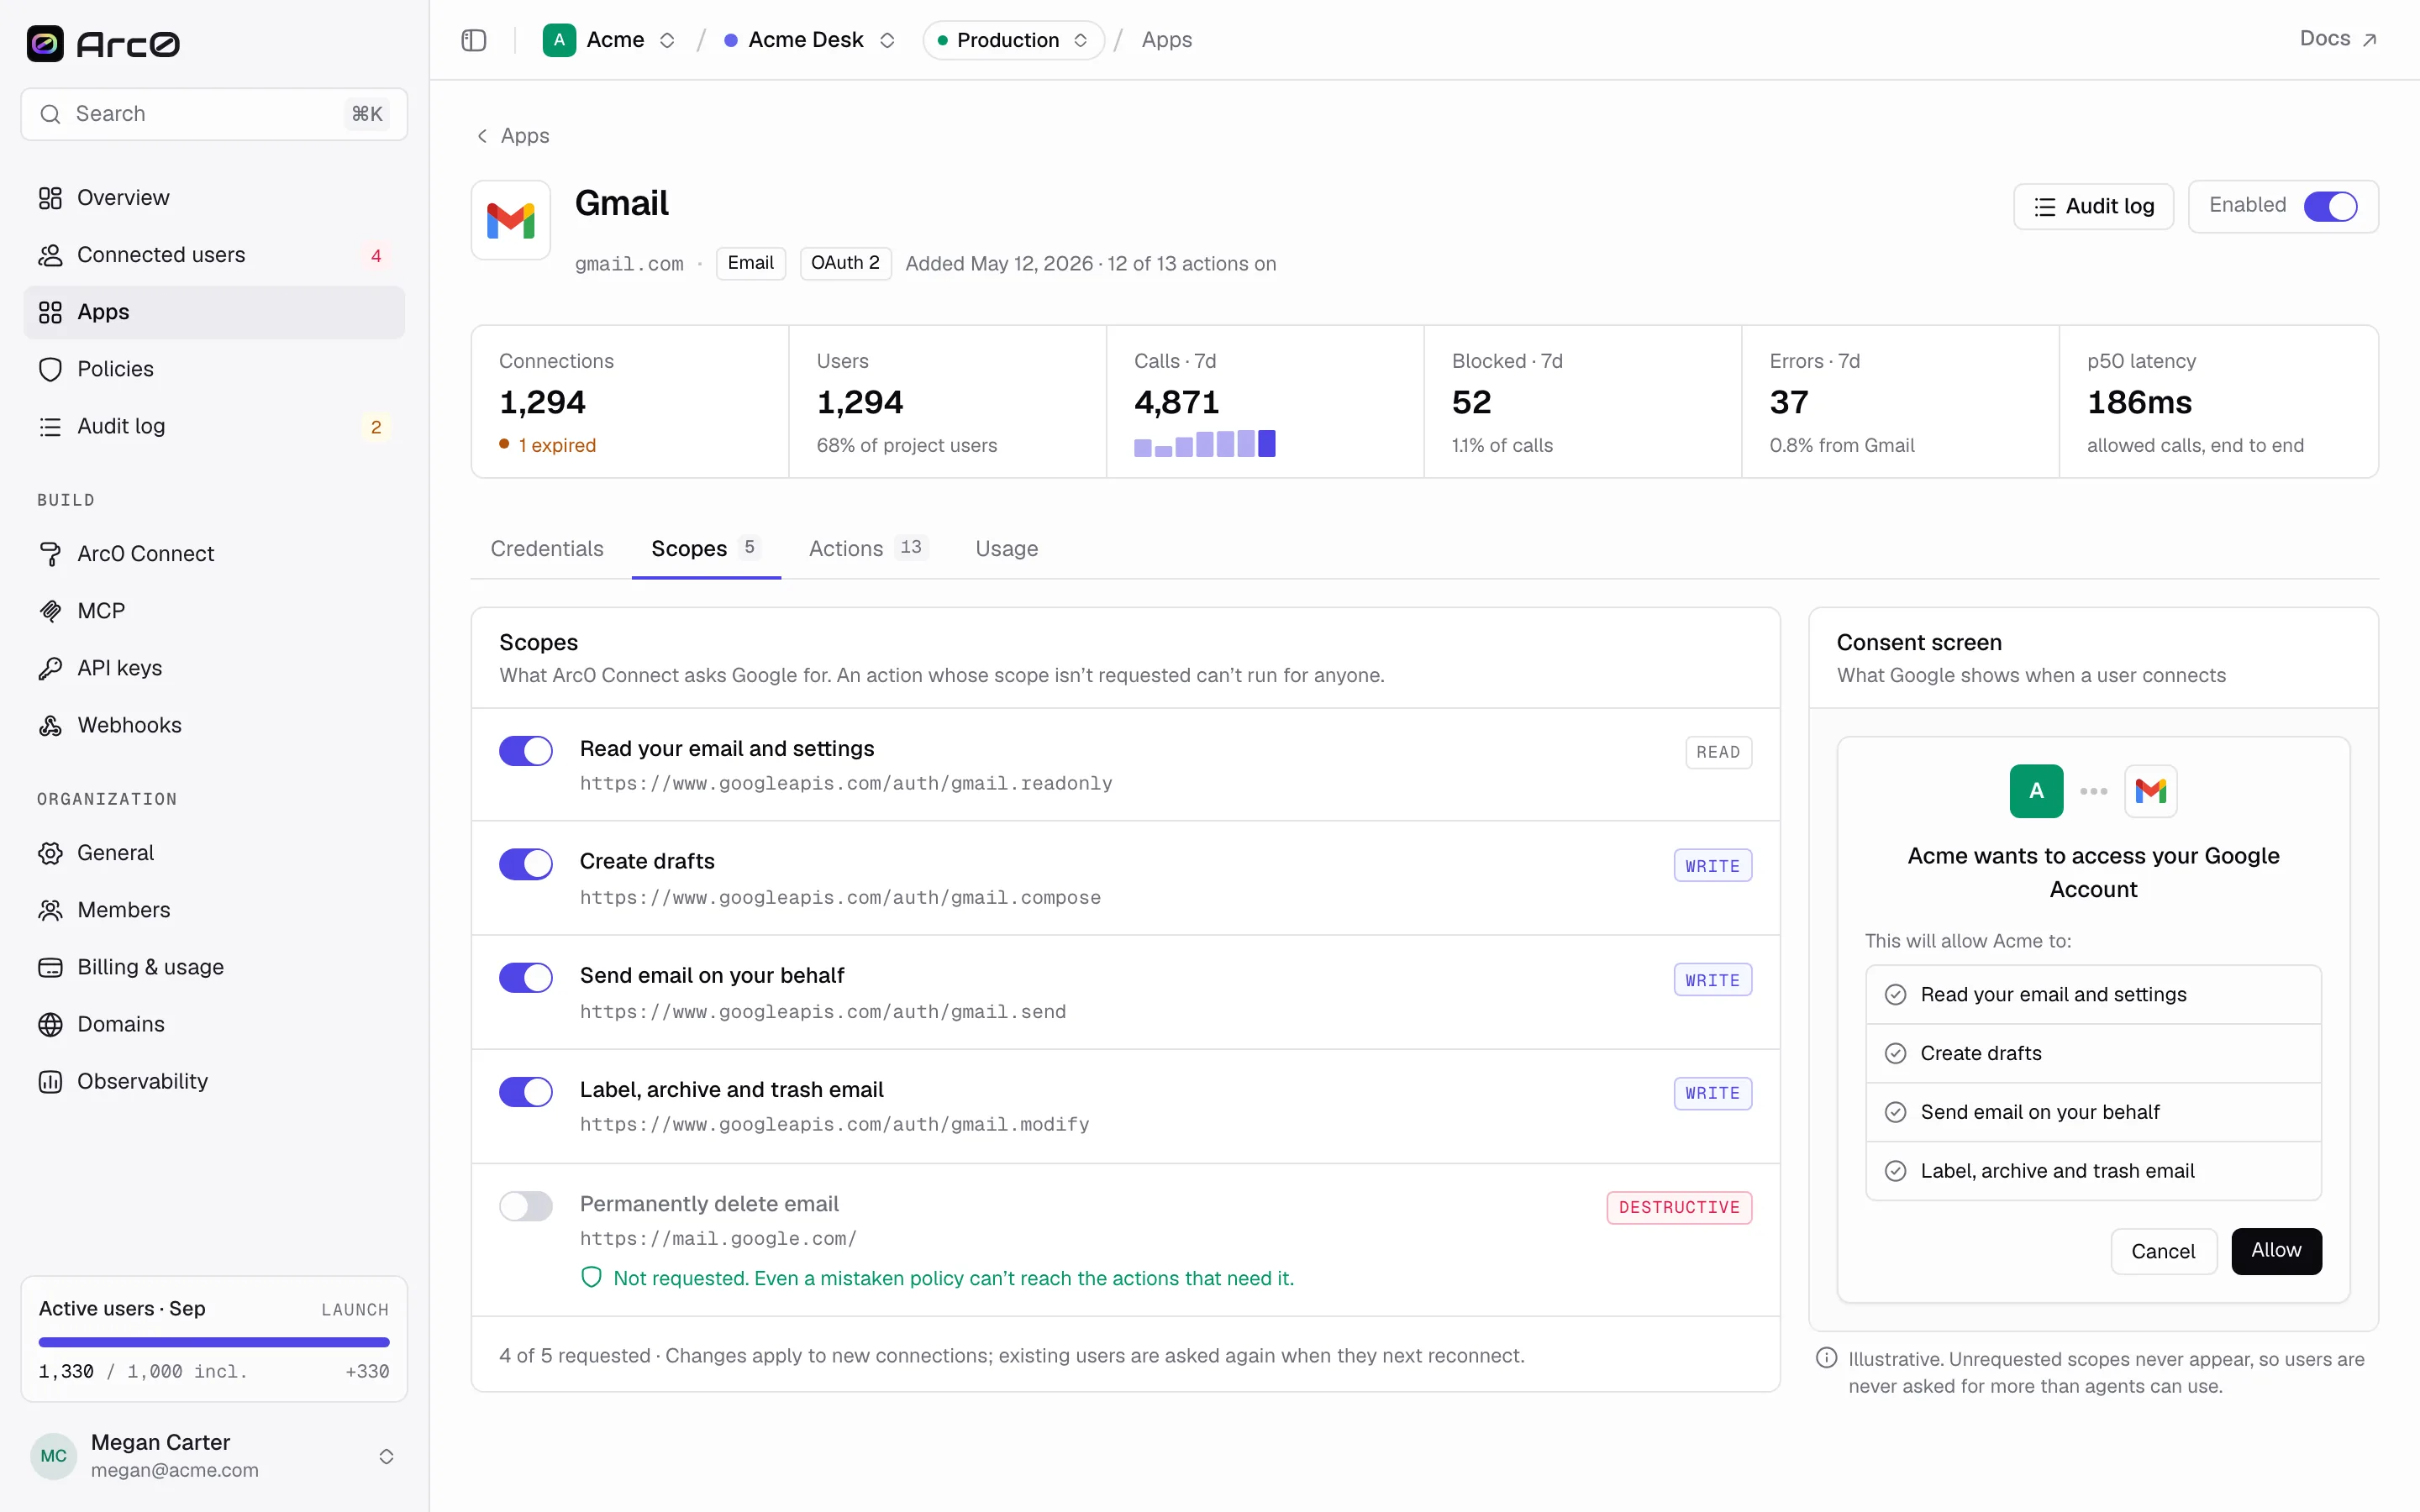Viewport: 2420px width, 1512px height.
Task: Click the large Gmail app logo
Action: (511, 220)
